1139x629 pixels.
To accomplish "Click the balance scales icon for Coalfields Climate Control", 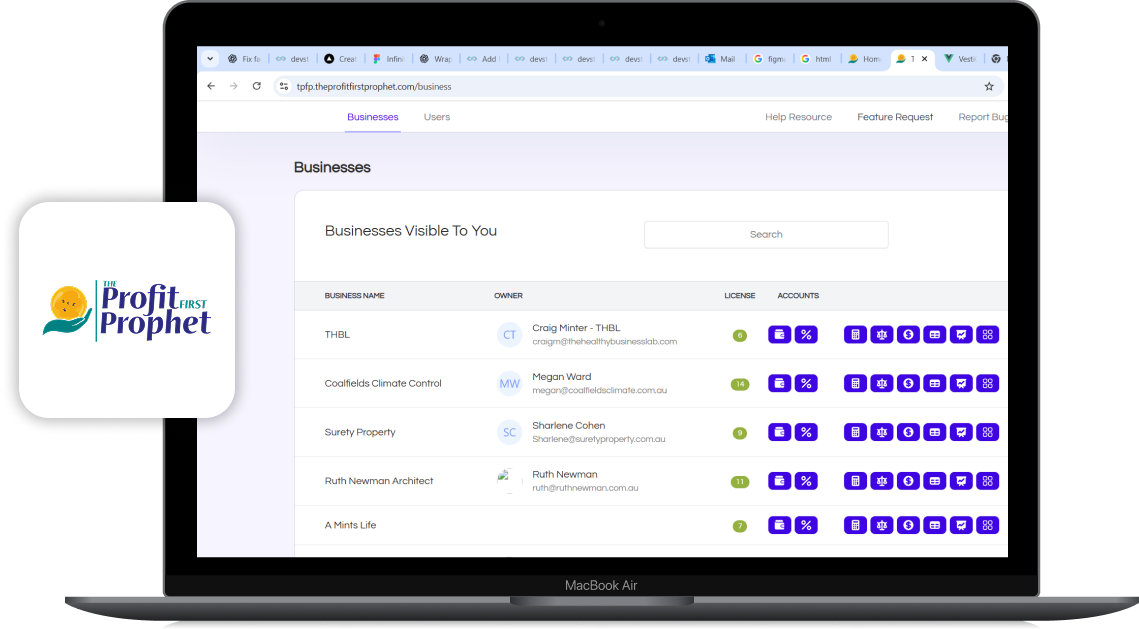I will click(882, 383).
